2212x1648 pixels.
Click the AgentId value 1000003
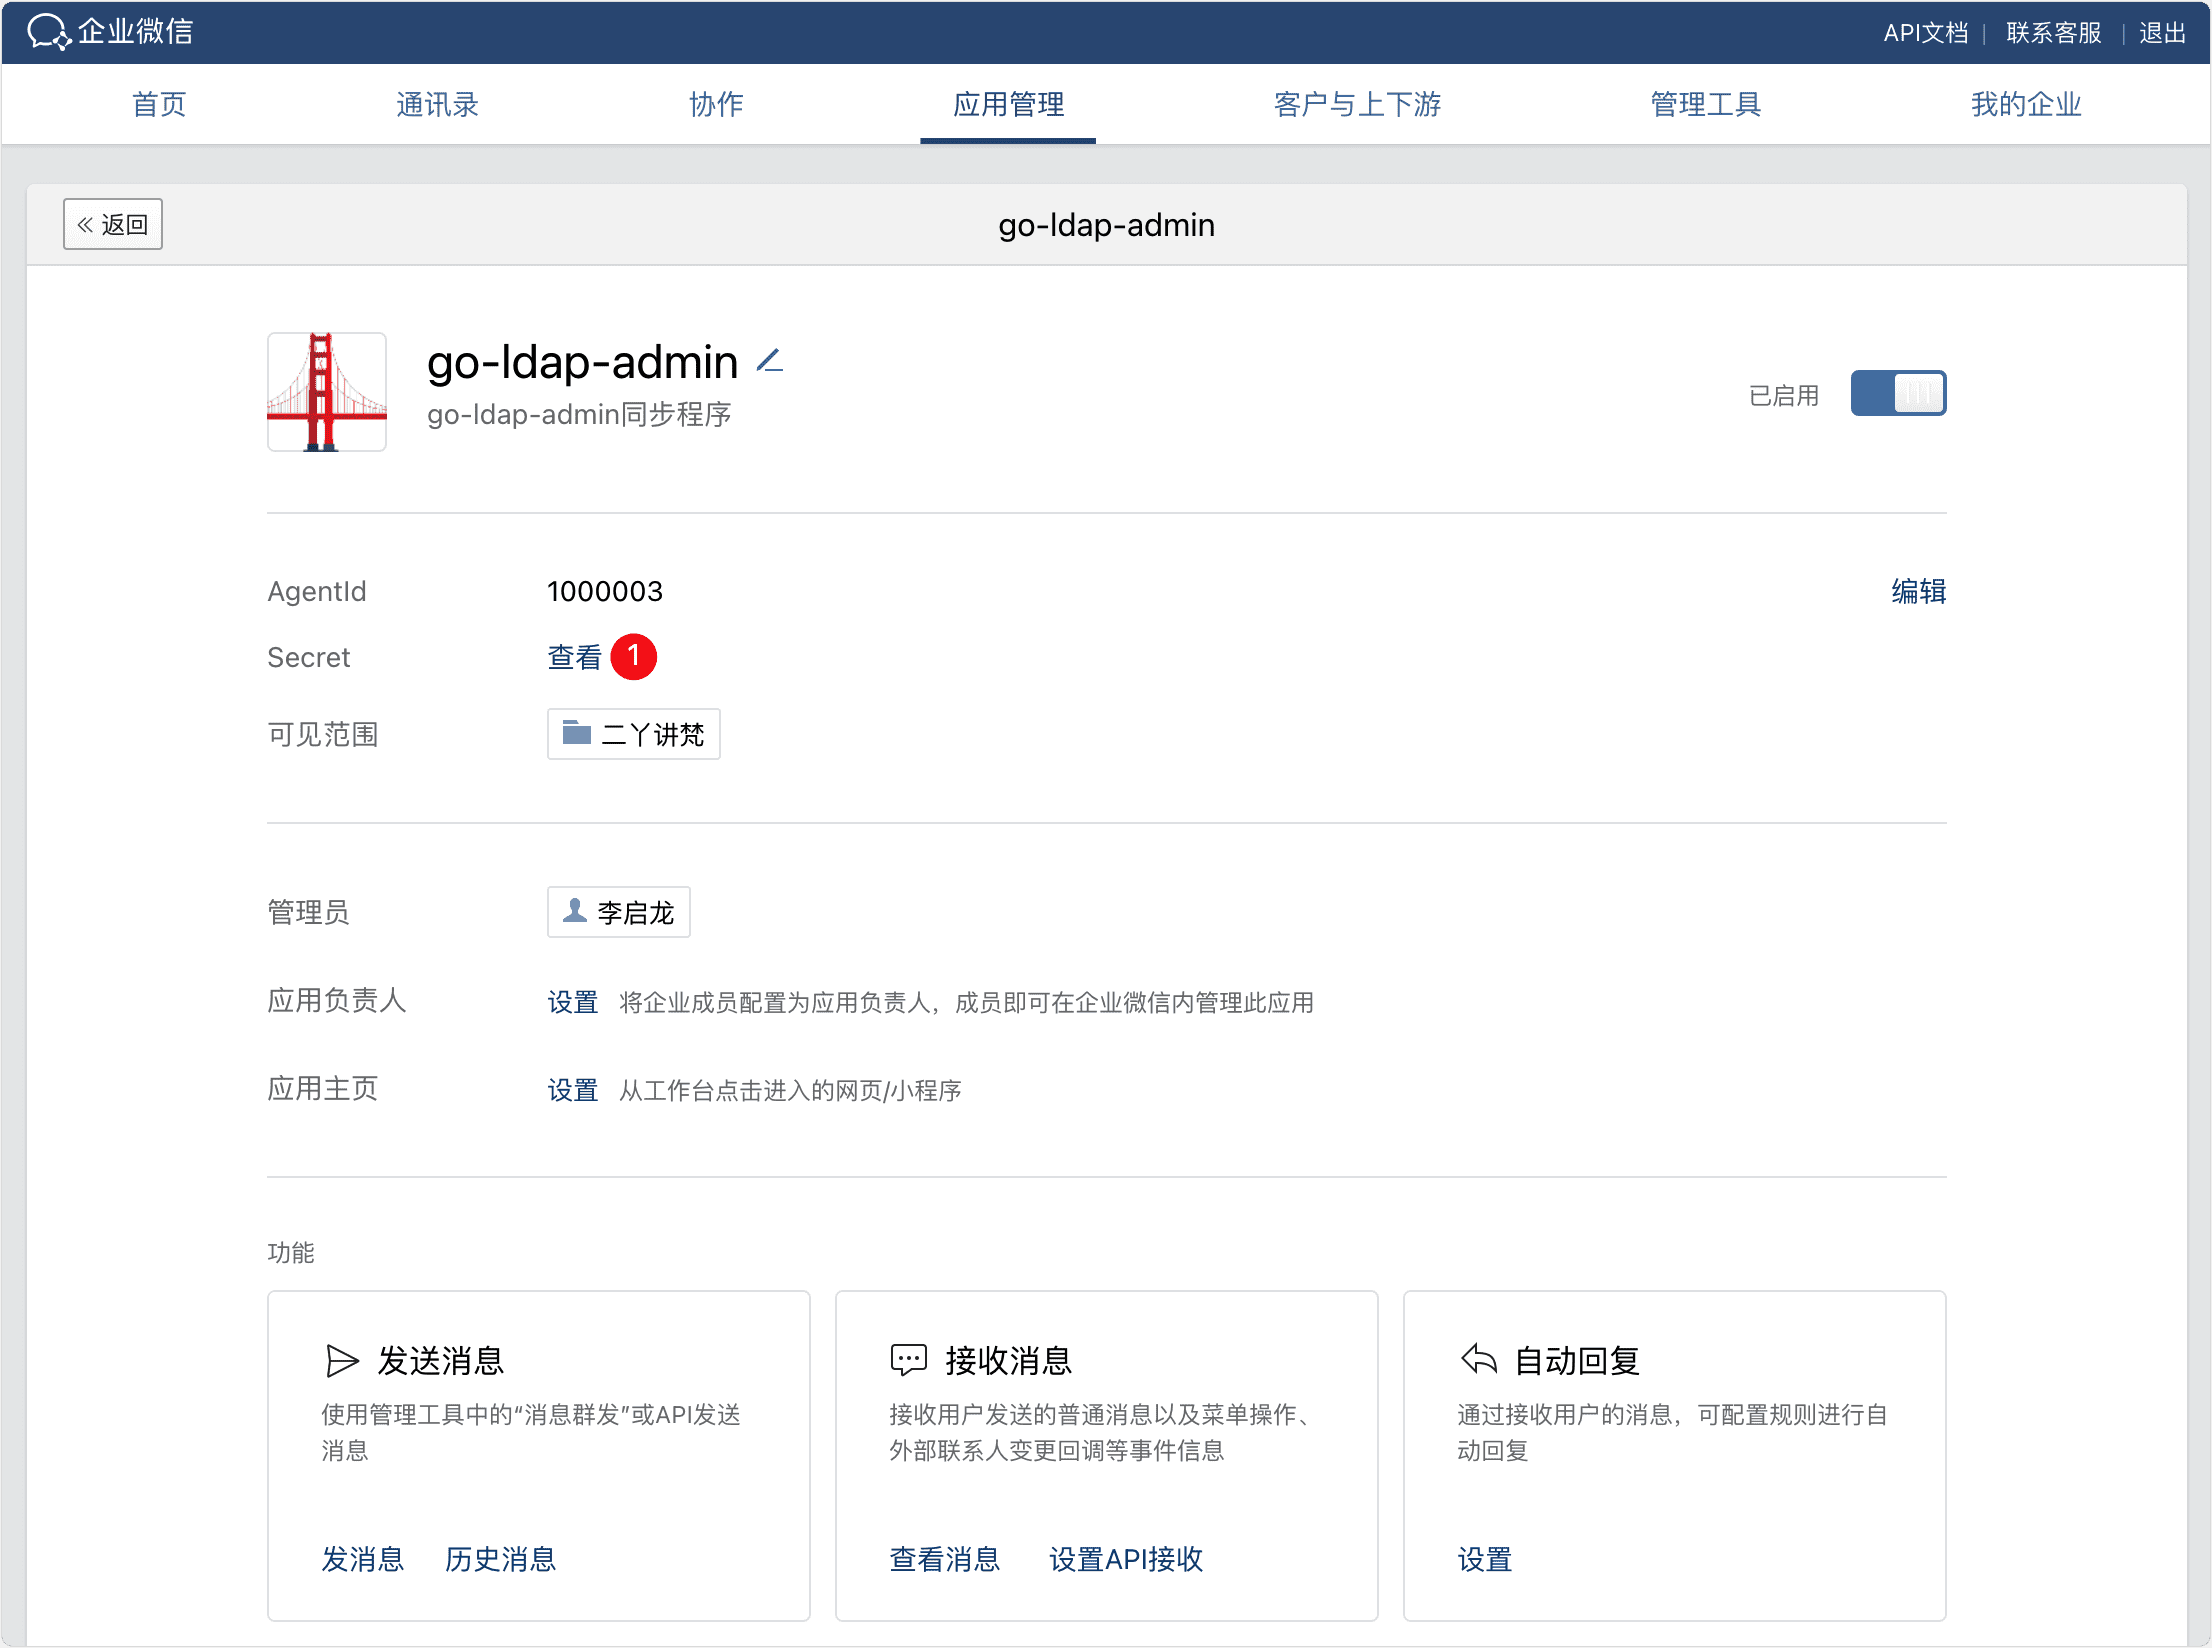tap(605, 591)
